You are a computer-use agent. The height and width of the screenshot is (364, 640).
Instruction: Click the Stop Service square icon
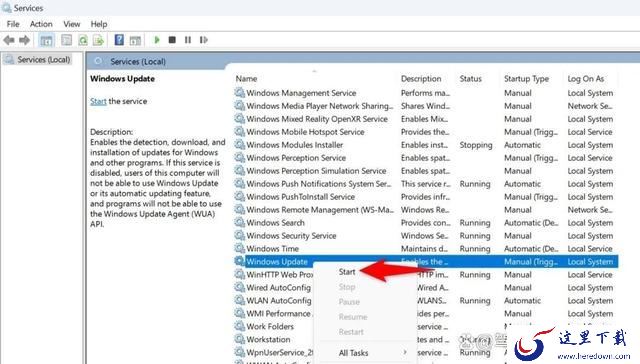tap(172, 40)
